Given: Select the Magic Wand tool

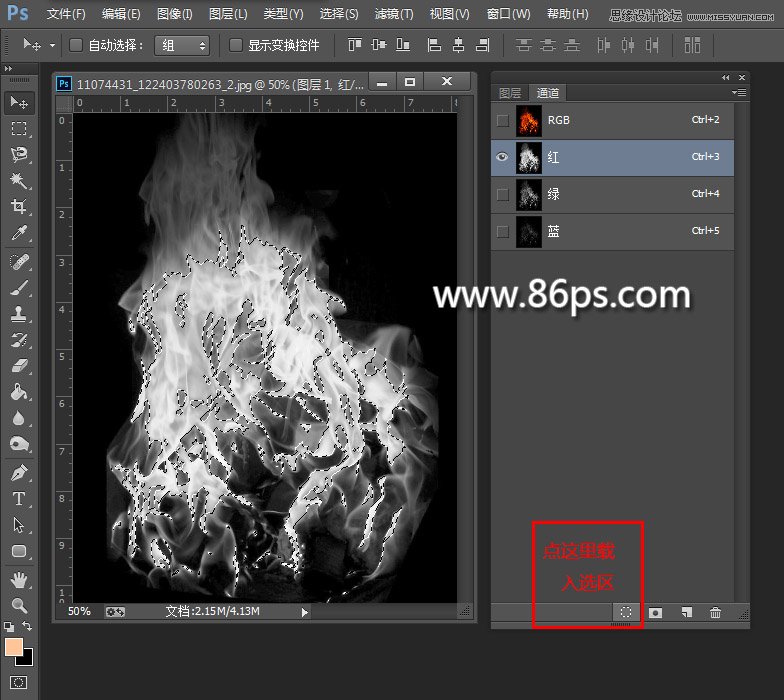Looking at the screenshot, I should [19, 180].
